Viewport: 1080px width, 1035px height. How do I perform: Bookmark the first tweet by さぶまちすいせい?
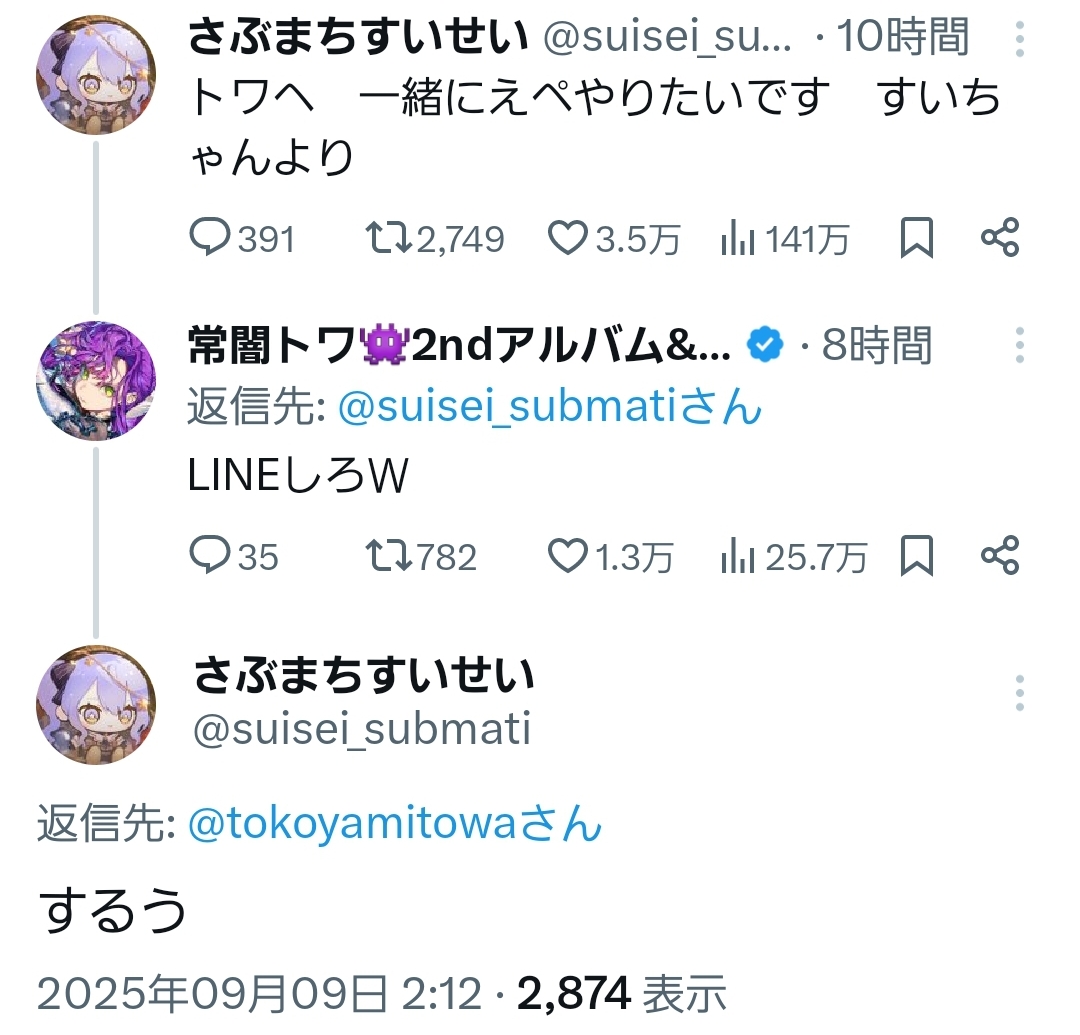[x=917, y=238]
